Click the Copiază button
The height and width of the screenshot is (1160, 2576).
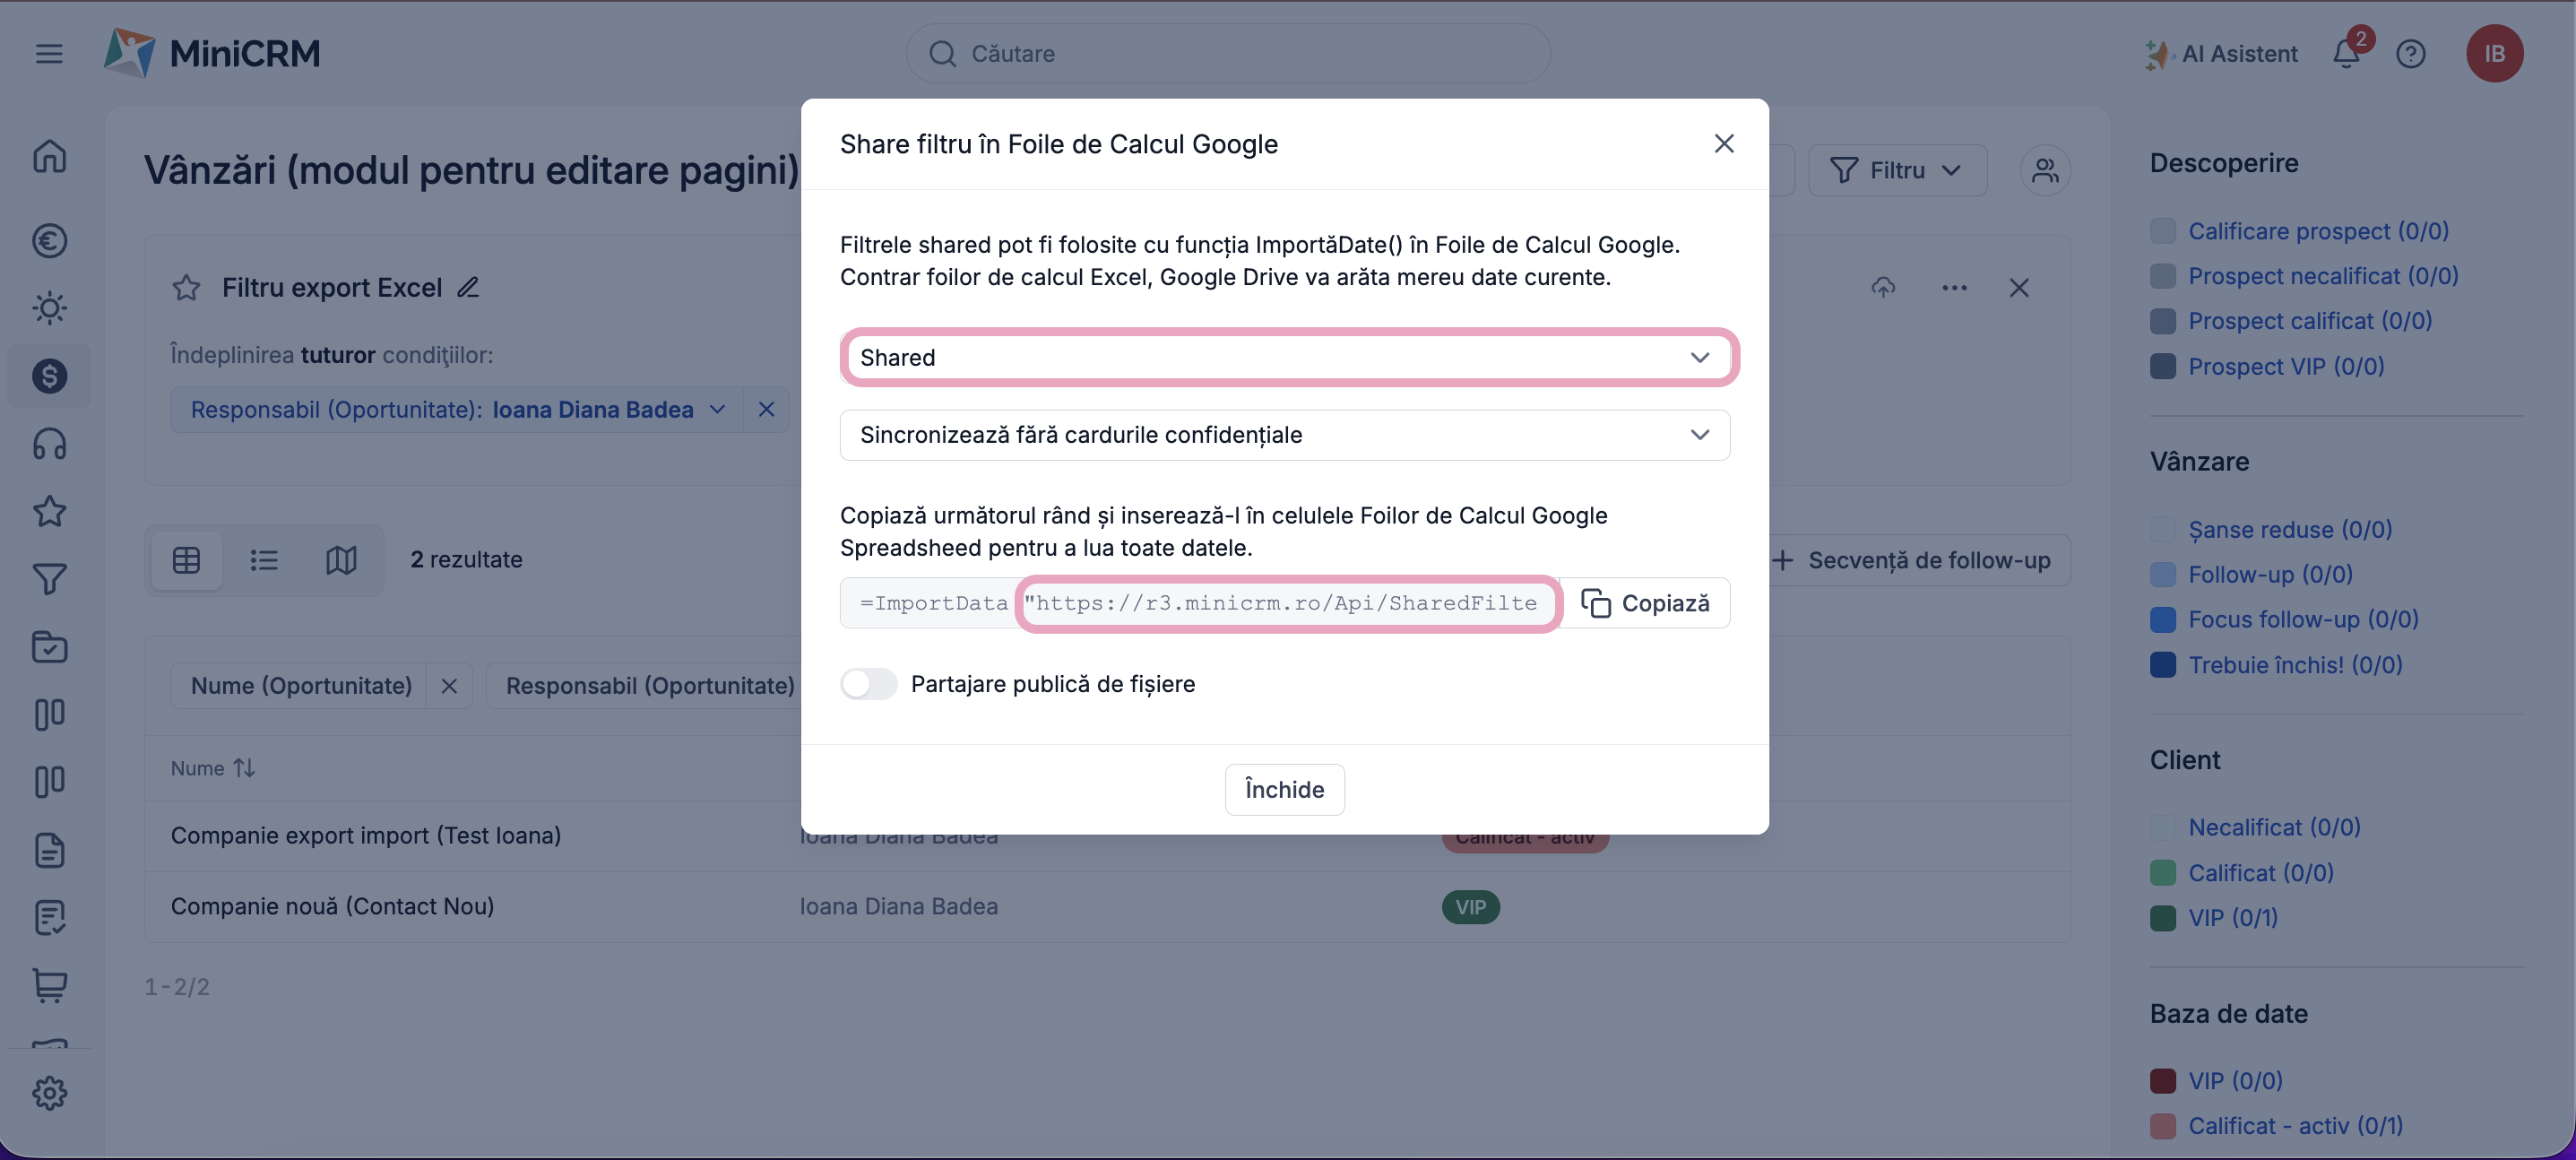pos(1645,603)
